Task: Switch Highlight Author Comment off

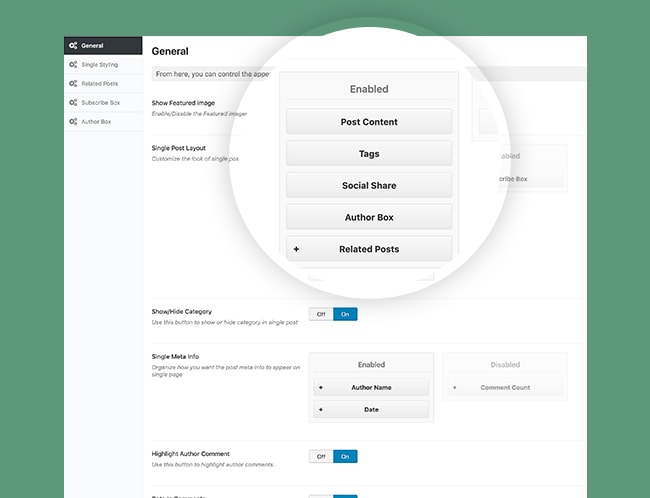Action: click(x=321, y=457)
